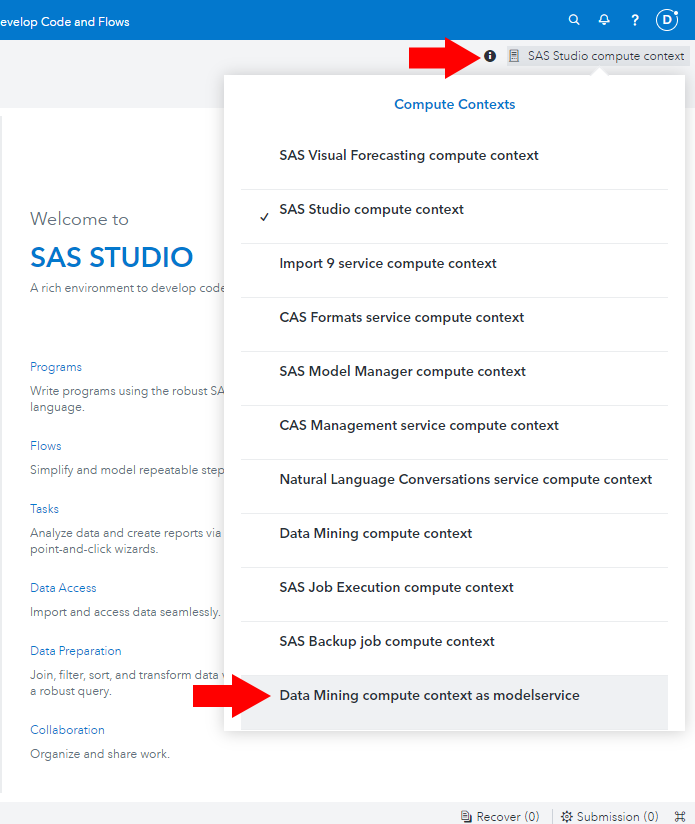Image resolution: width=695 pixels, height=824 pixels.
Task: Open the Flows link
Action: 46,446
